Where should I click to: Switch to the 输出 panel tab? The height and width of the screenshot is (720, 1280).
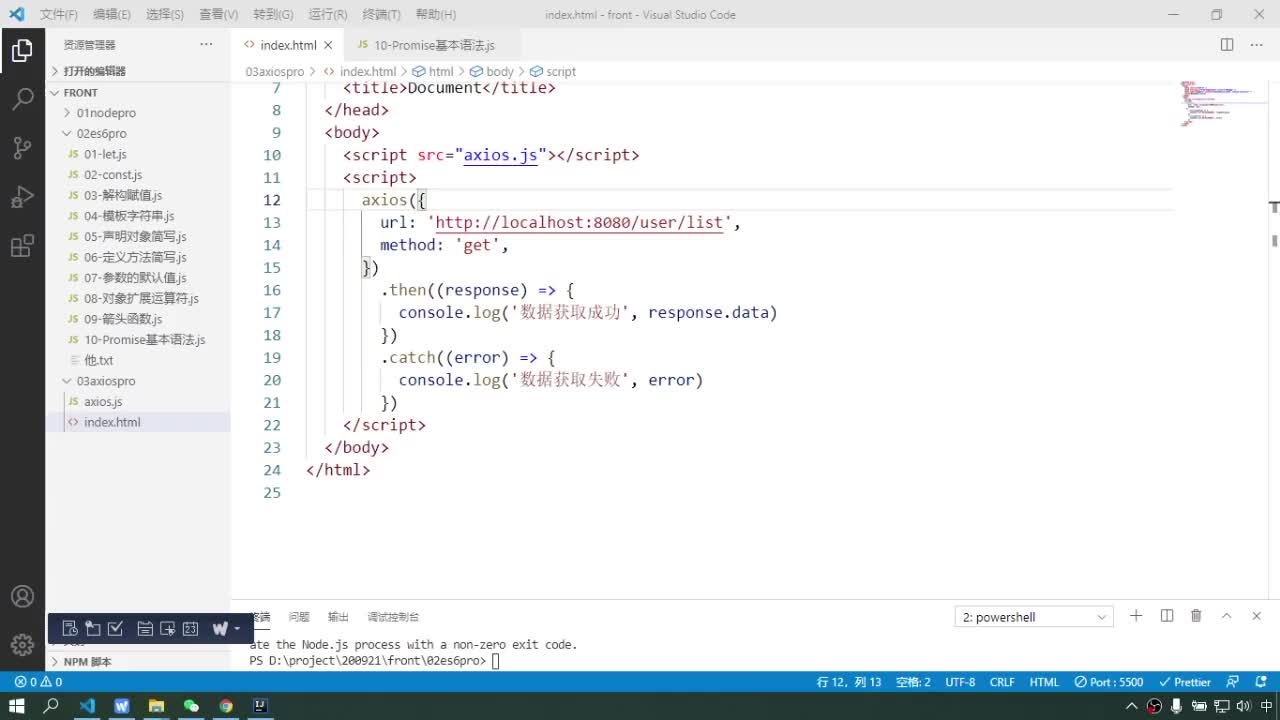[339, 617]
